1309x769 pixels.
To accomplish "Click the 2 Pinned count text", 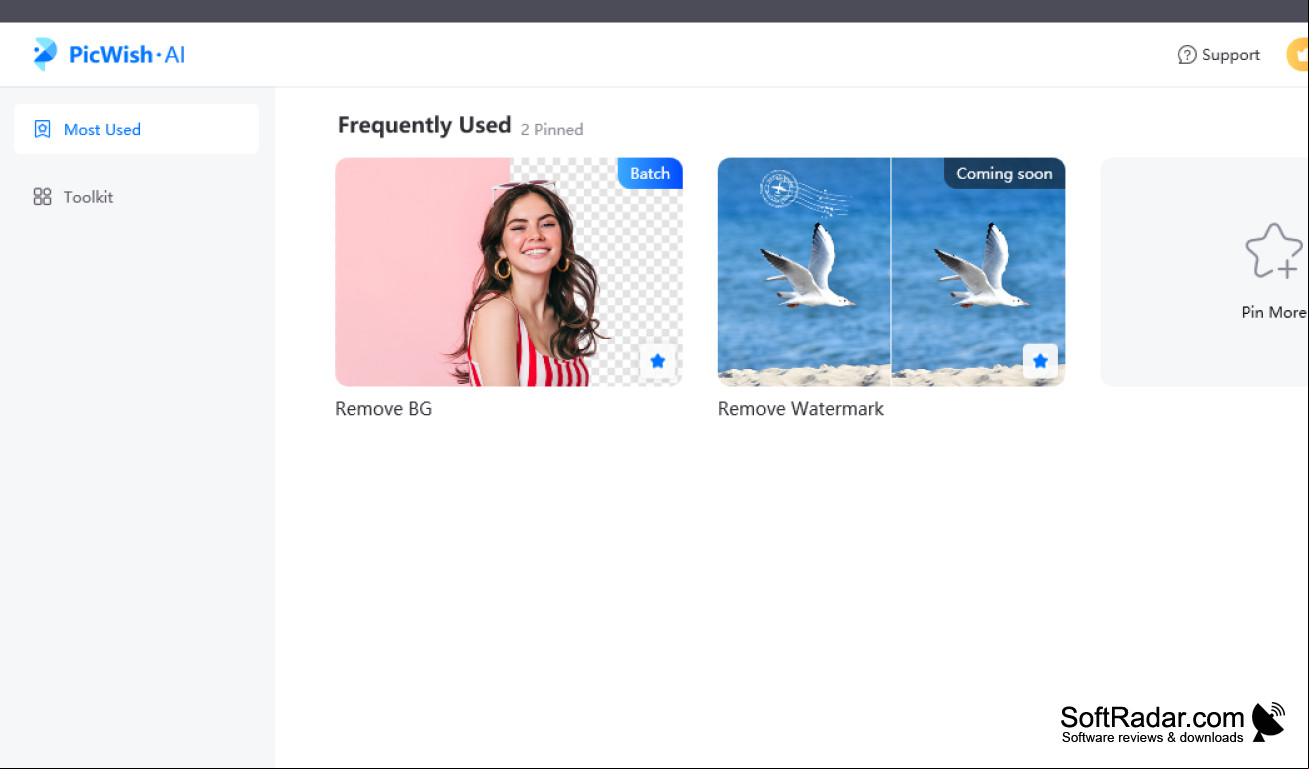I will 552,129.
